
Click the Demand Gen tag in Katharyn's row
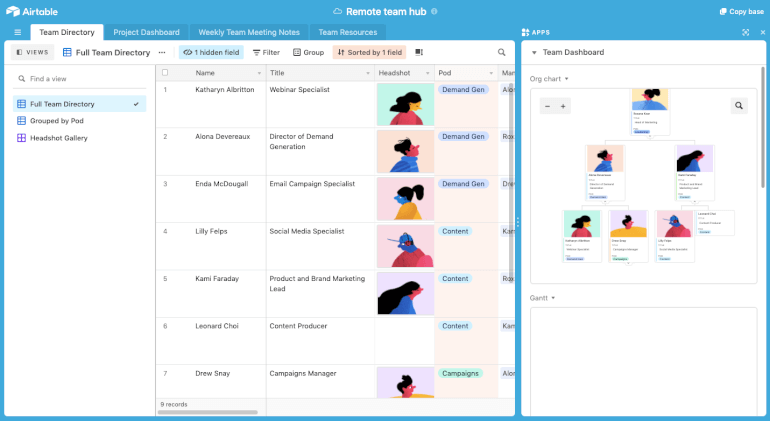[x=463, y=89]
